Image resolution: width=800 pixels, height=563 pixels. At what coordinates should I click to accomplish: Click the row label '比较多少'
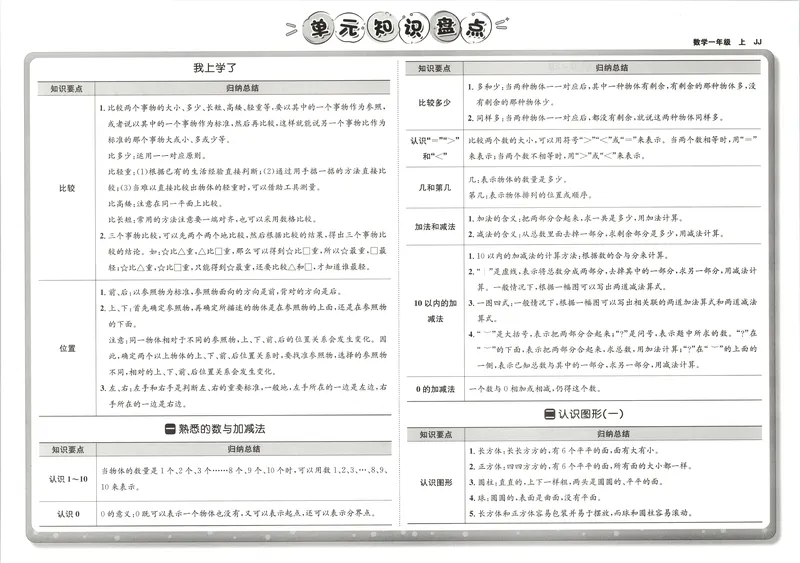(434, 103)
